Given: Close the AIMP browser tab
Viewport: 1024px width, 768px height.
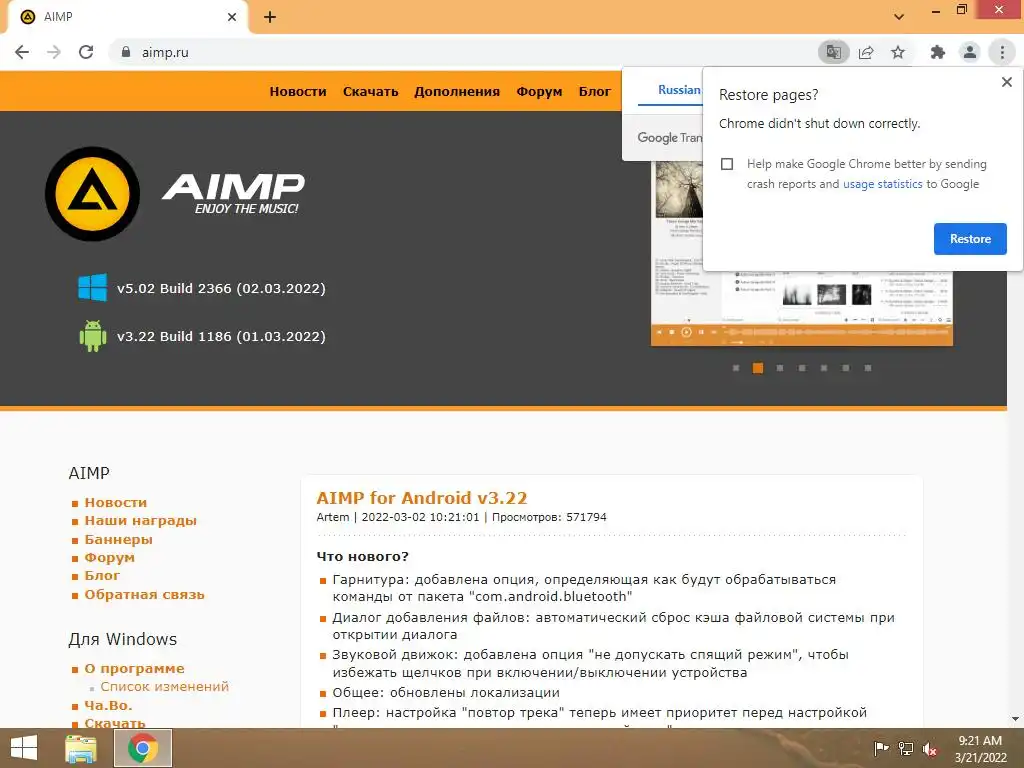Looking at the screenshot, I should (x=232, y=17).
